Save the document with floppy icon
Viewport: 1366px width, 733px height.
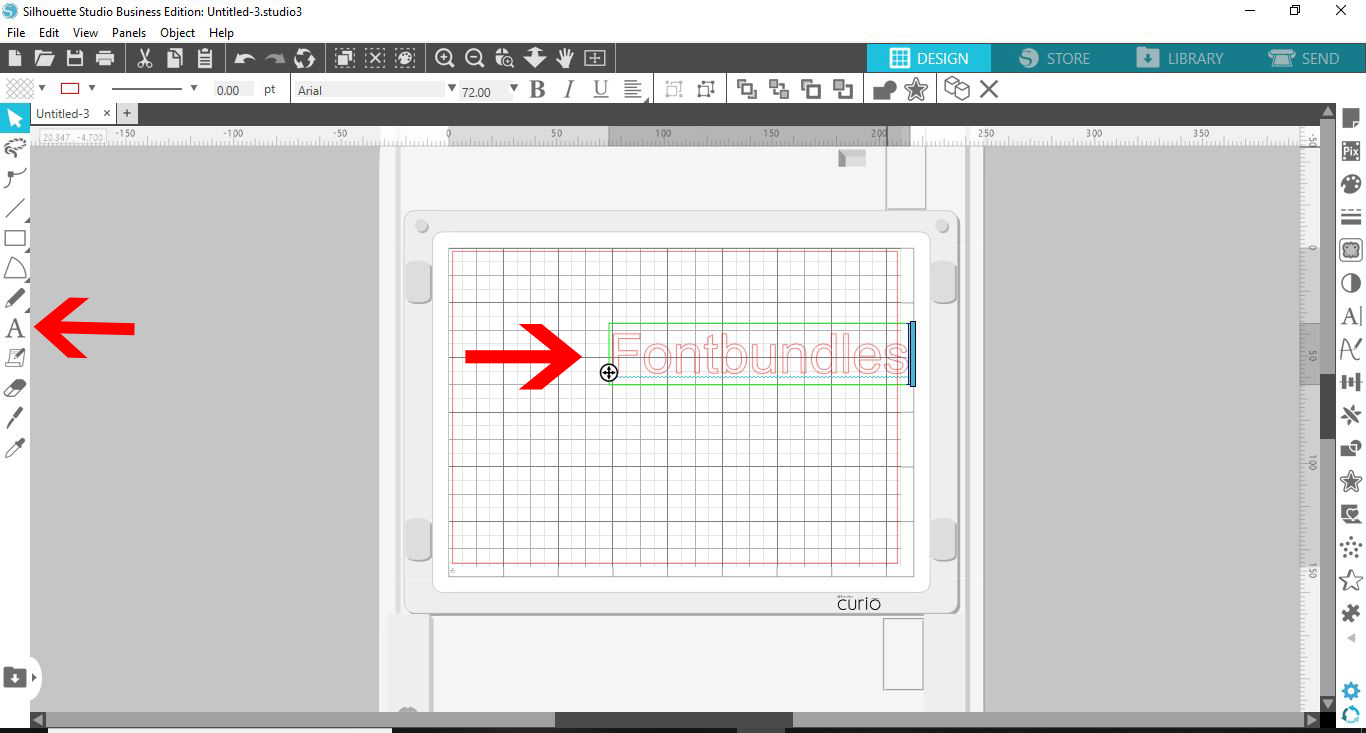[x=74, y=58]
